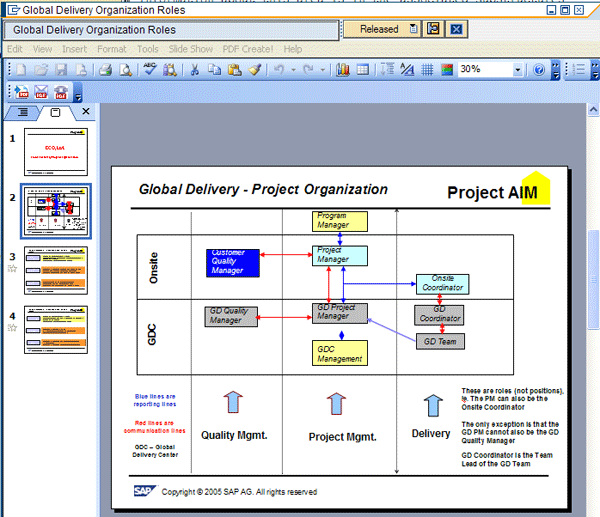Toggle the Color/Grayscale icon
Screen dimensions: 600x517
[447, 70]
